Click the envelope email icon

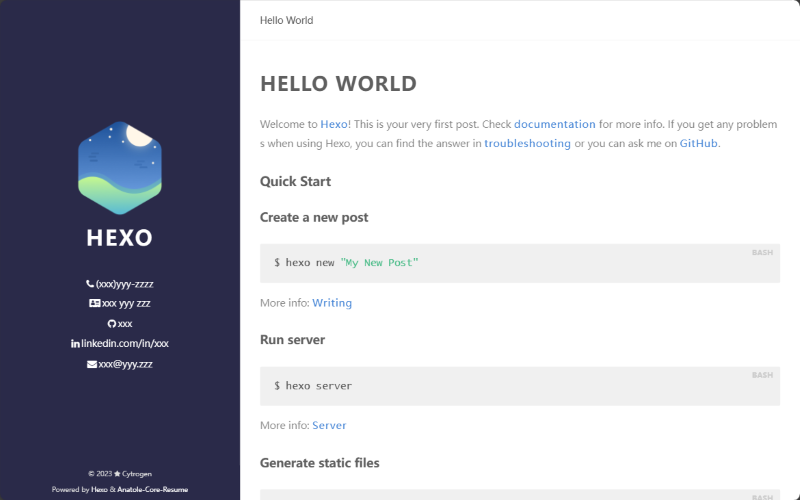click(x=92, y=364)
